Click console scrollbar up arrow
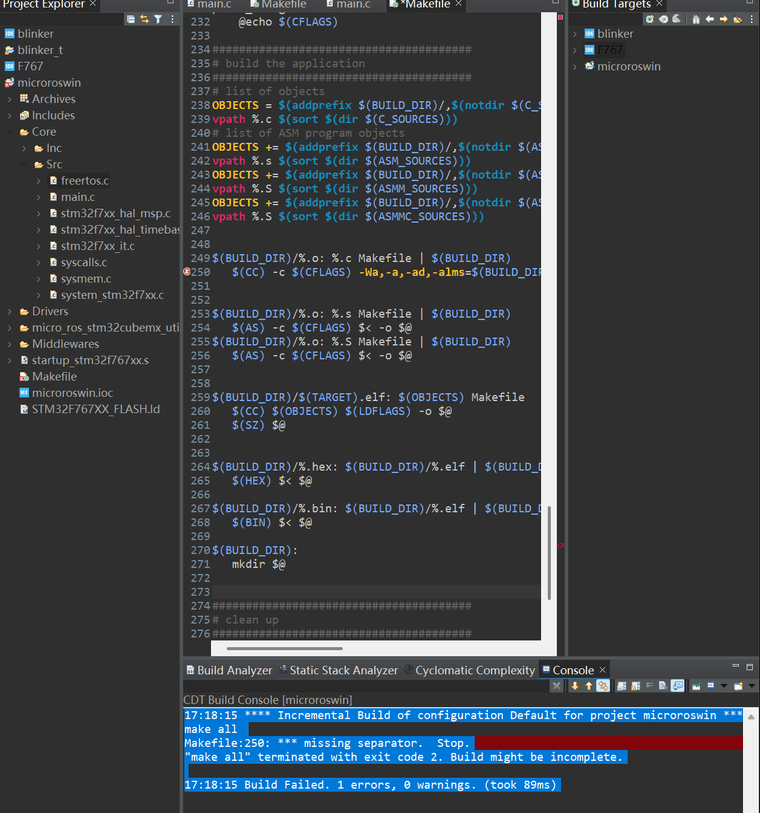Image resolution: width=760 pixels, height=813 pixels. 751,716
